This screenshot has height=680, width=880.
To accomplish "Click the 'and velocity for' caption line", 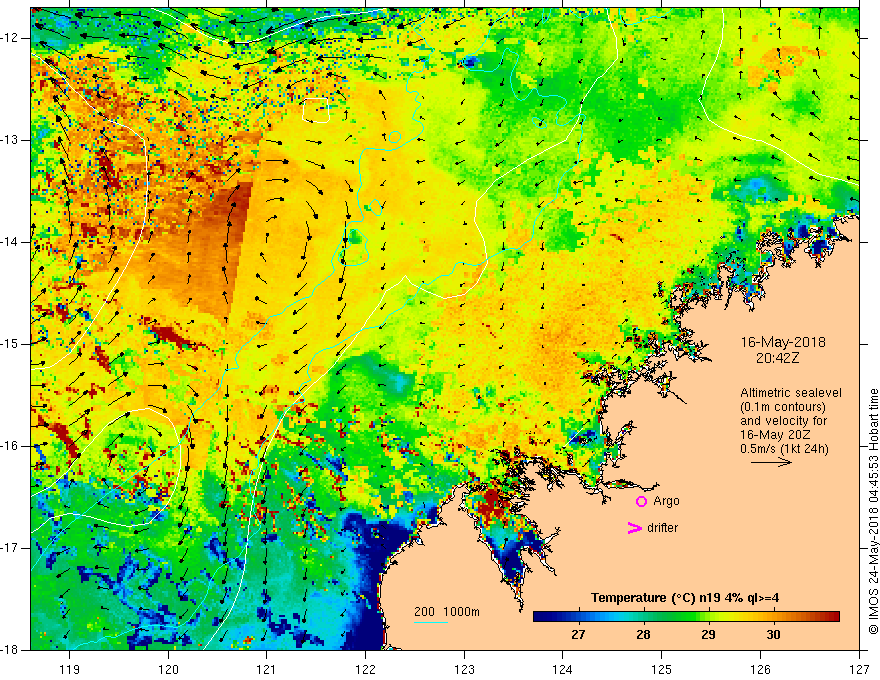I will click(x=783, y=421).
